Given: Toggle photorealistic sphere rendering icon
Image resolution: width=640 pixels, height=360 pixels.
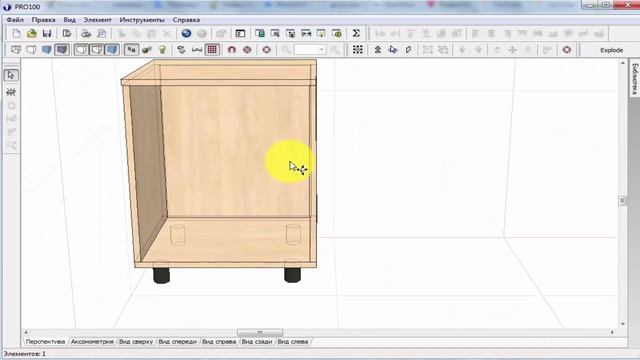Looking at the screenshot, I should click(x=147, y=50).
